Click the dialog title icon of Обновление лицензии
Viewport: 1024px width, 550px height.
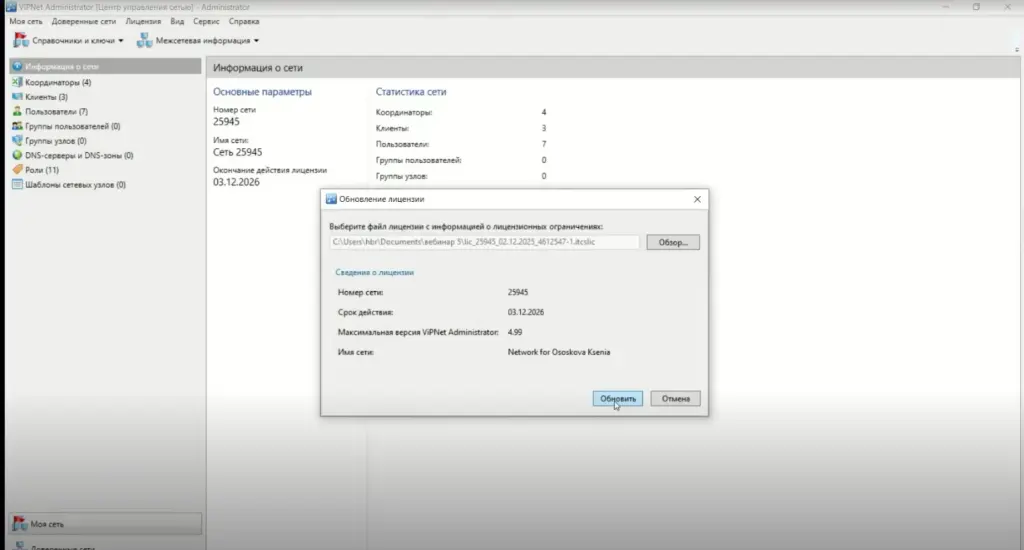(x=331, y=199)
